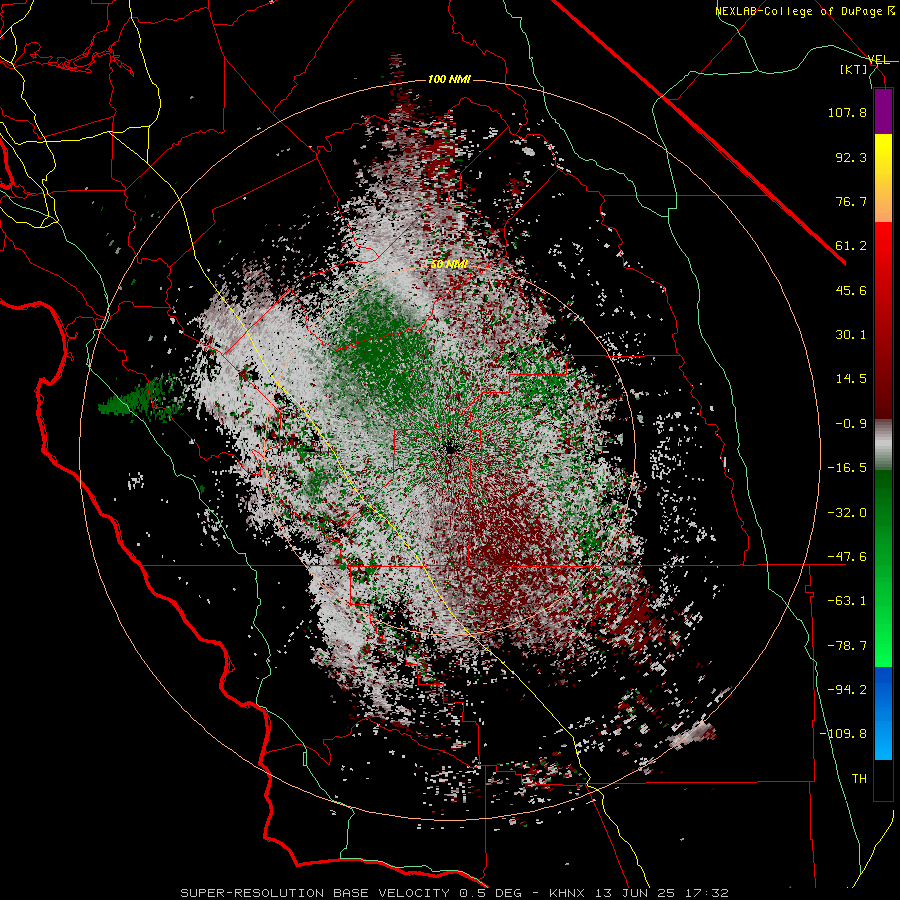Screen dimensions: 900x900
Task: Click the 30.1 velocity scale value
Action: coord(851,335)
